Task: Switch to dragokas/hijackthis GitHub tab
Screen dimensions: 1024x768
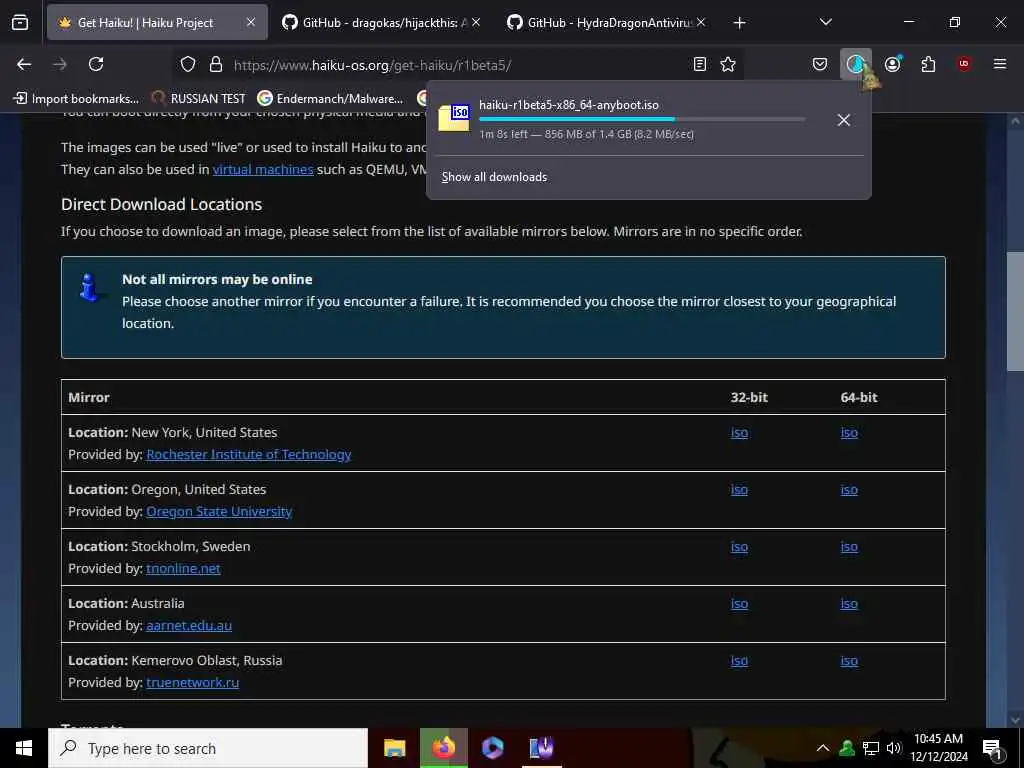Action: tap(379, 23)
